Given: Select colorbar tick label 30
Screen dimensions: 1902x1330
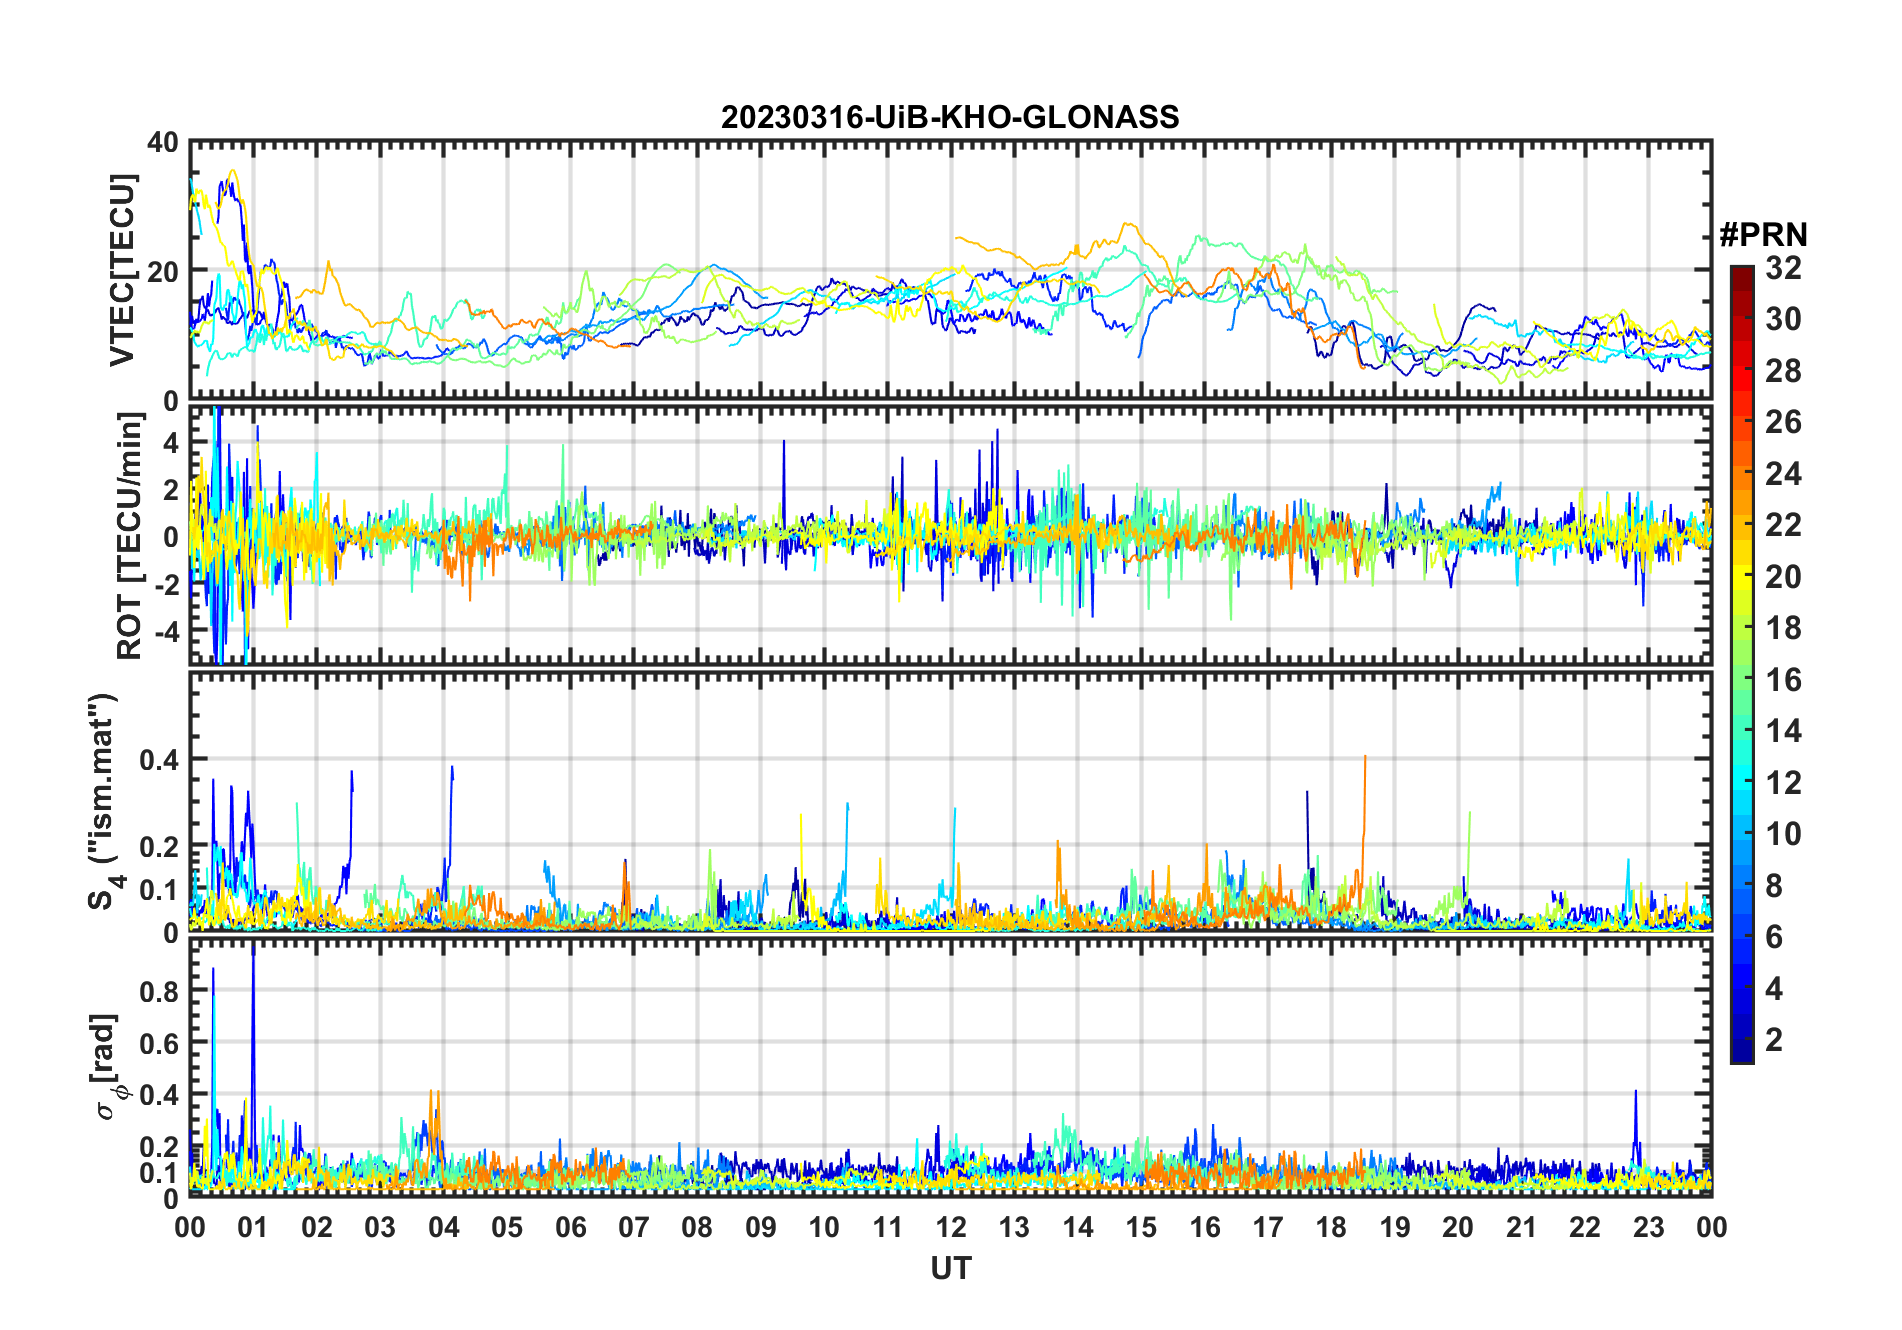Looking at the screenshot, I should tap(1783, 319).
